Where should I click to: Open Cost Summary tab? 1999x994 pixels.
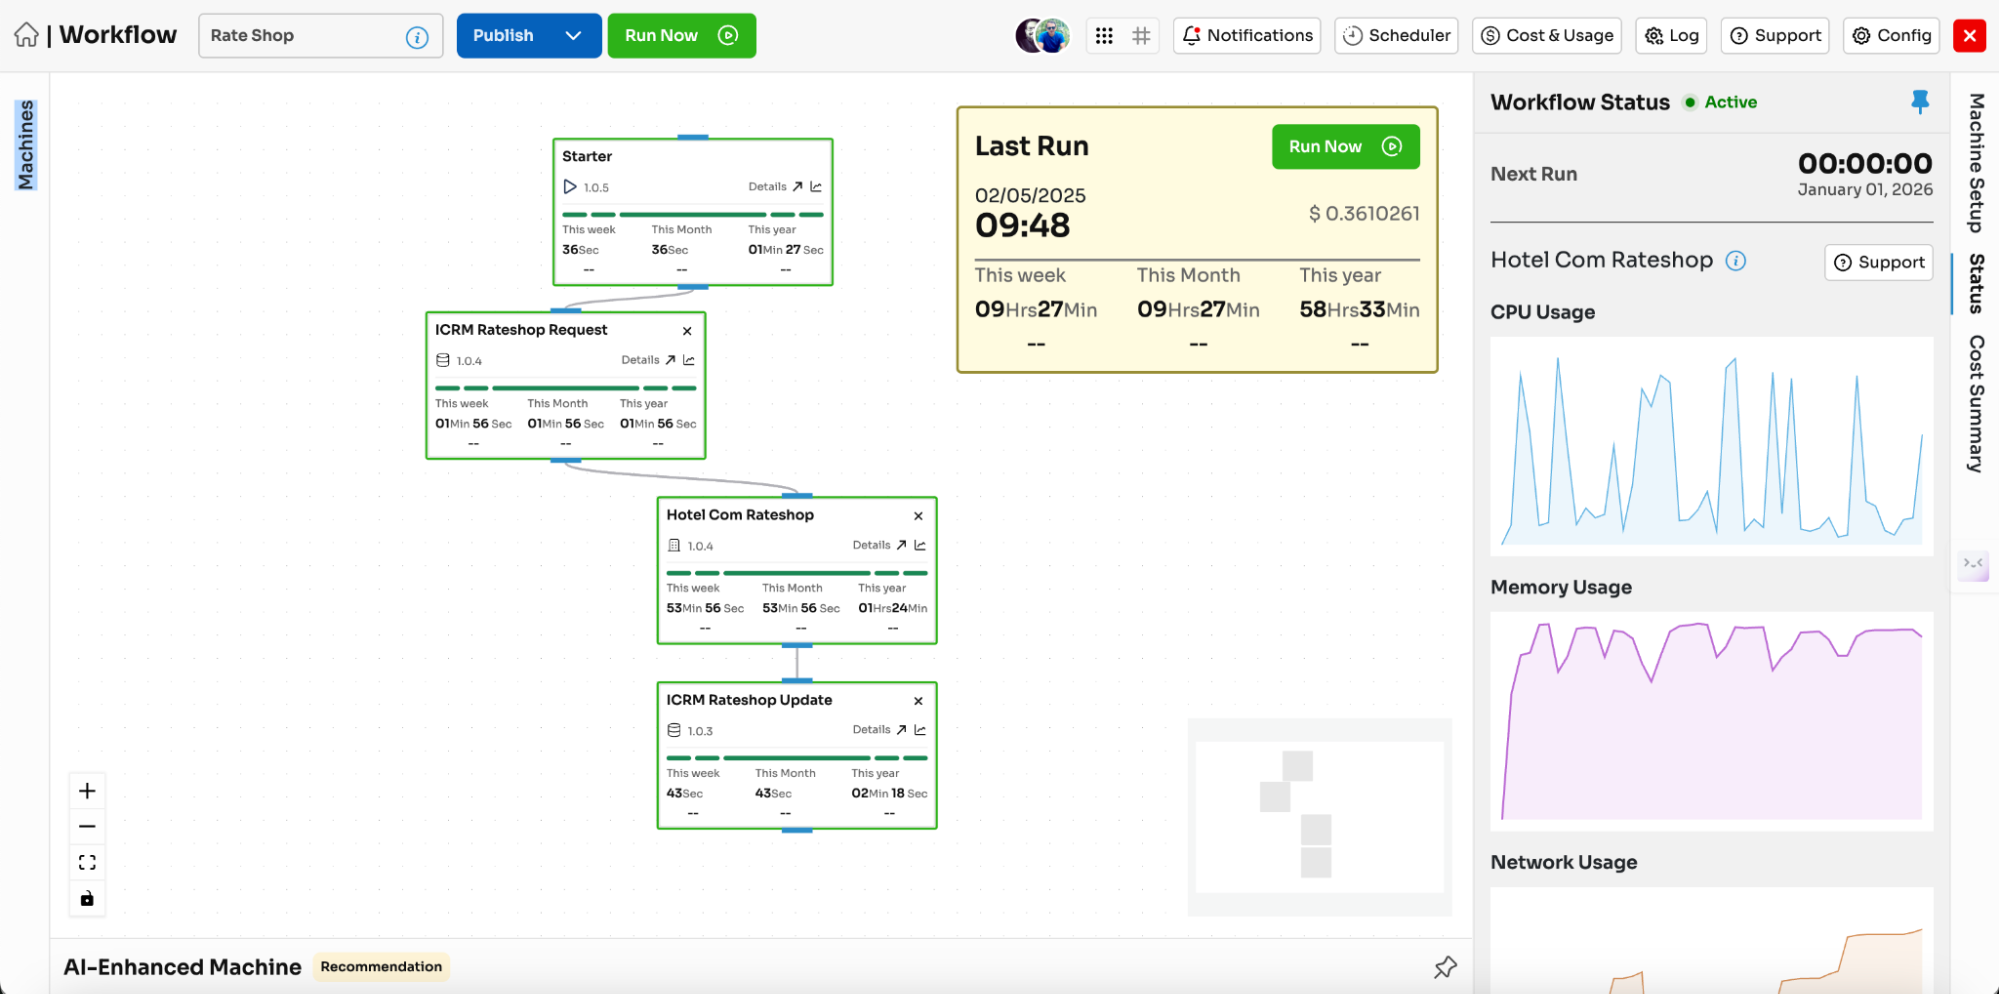1975,404
